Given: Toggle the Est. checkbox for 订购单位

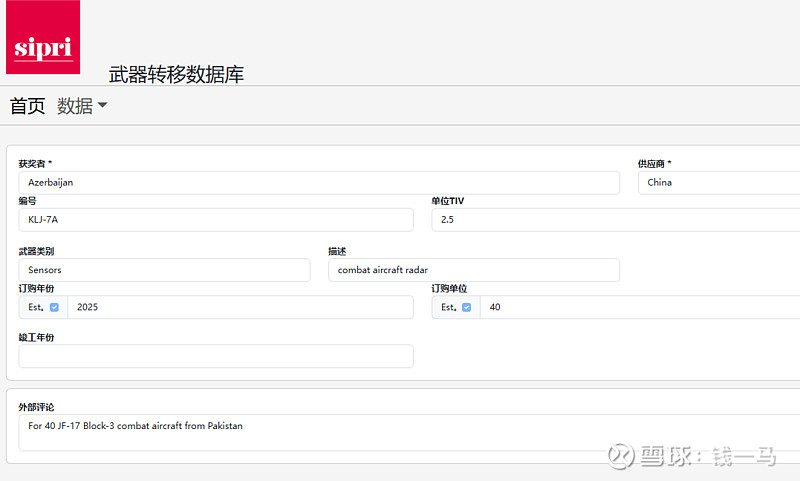Looking at the screenshot, I should coord(466,307).
